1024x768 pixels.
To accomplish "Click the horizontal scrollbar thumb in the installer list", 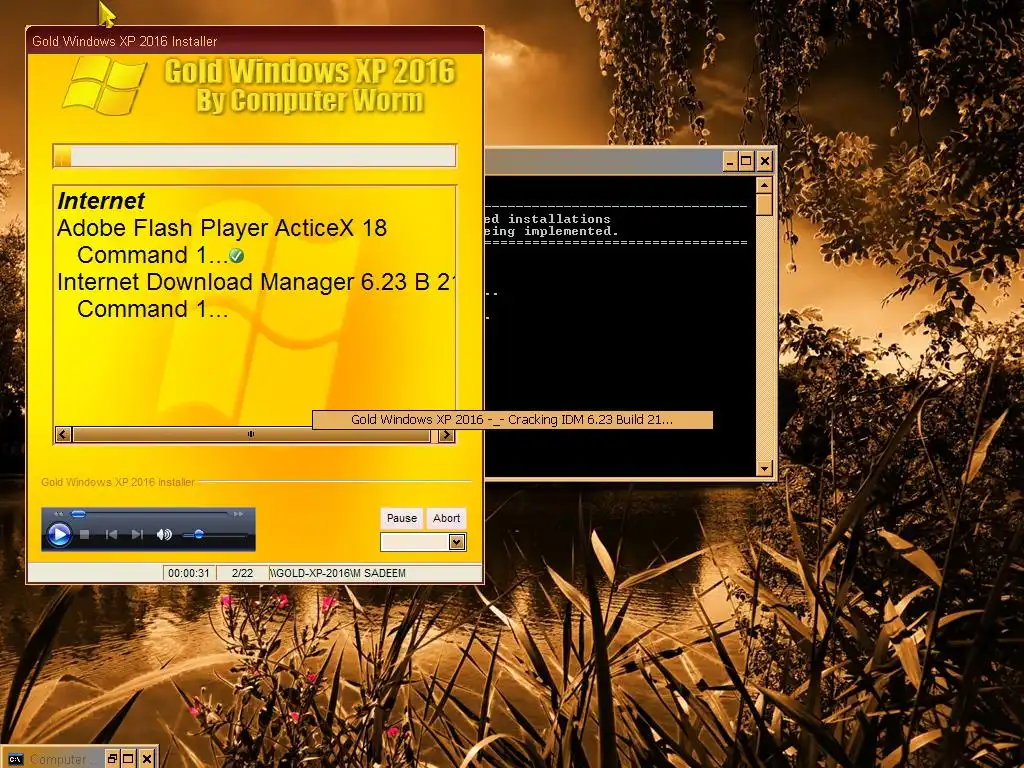I will pos(251,434).
